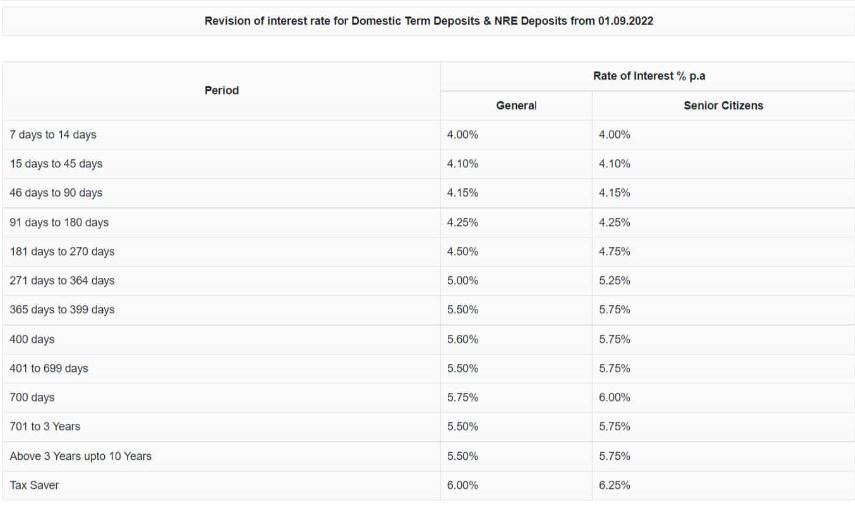Screen dimensions: 855x505
Task: Click the 7 days to 14 days row
Action: click(x=53, y=134)
